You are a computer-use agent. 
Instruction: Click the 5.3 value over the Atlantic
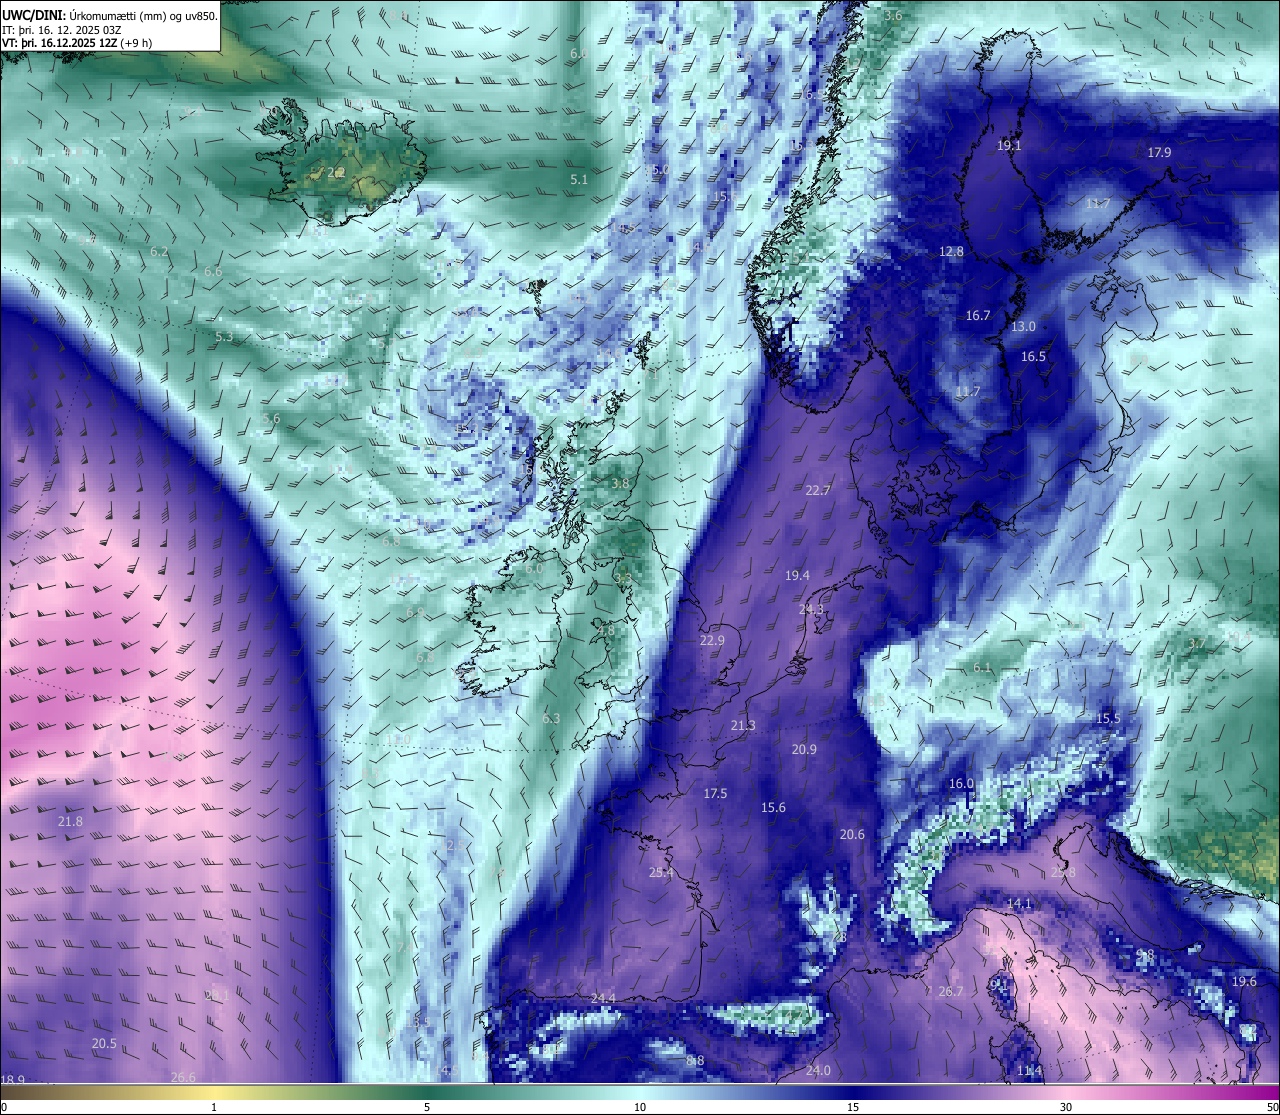[224, 337]
